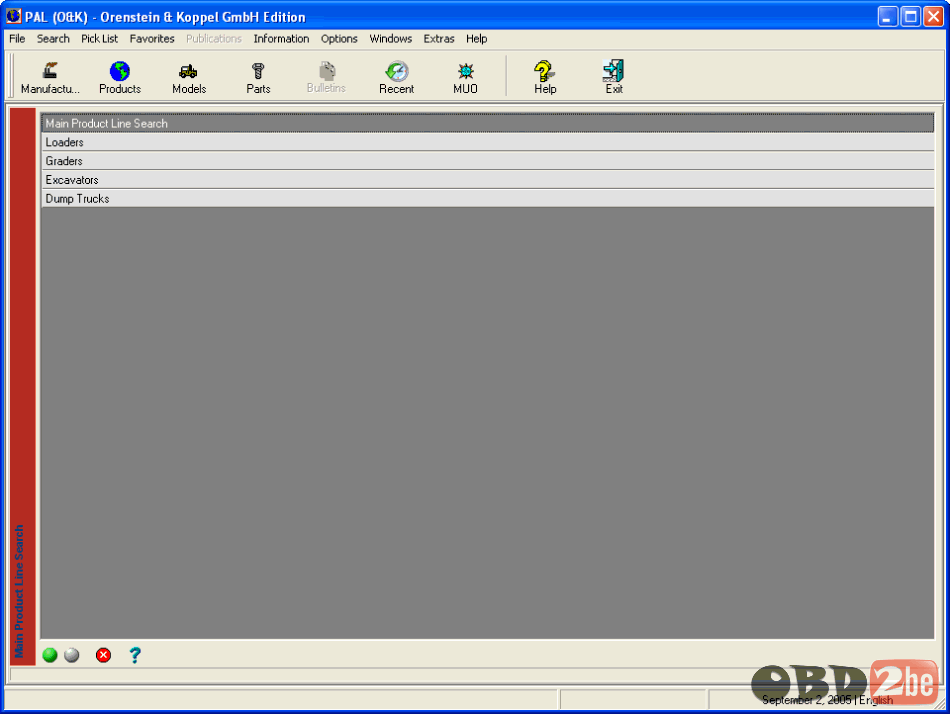Open the Bulletins toolbar icon
The image size is (950, 714).
tap(327, 78)
